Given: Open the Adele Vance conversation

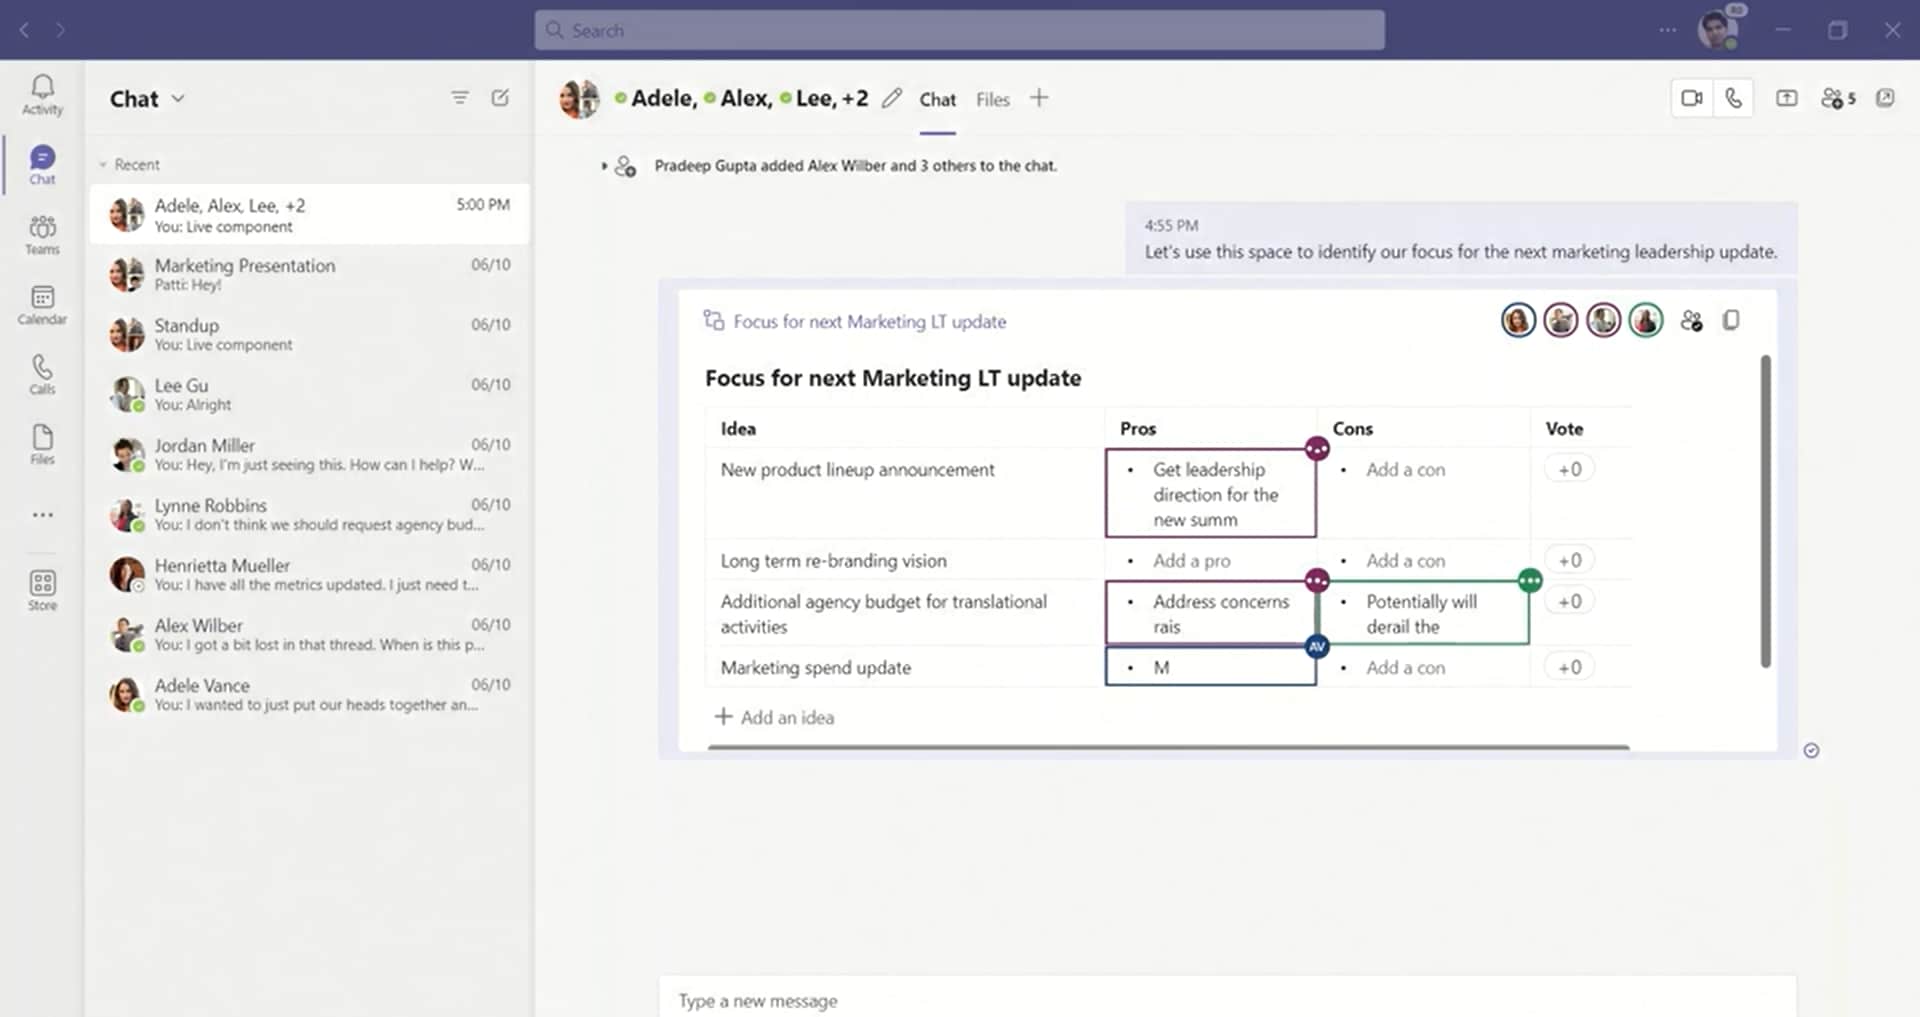Looking at the screenshot, I should [x=309, y=694].
